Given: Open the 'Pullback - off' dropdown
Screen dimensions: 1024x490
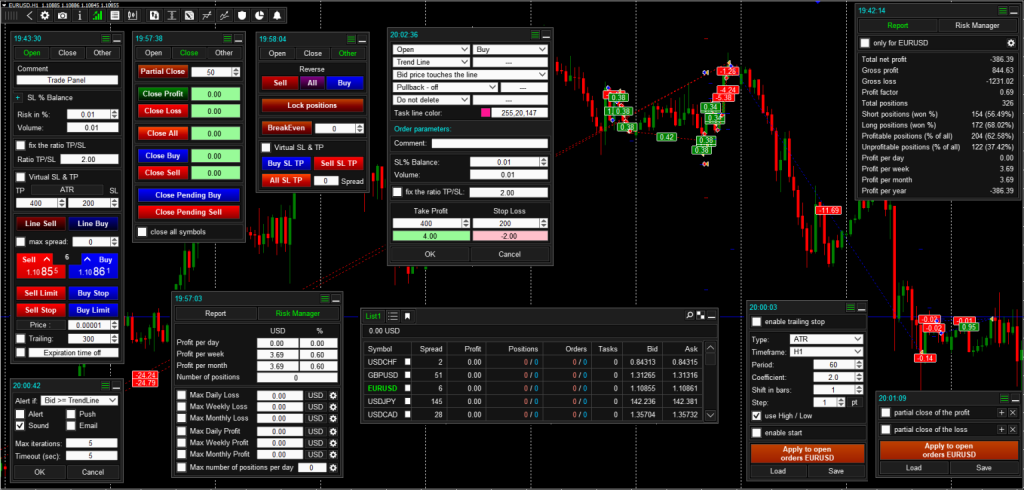Looking at the screenshot, I should coord(444,87).
